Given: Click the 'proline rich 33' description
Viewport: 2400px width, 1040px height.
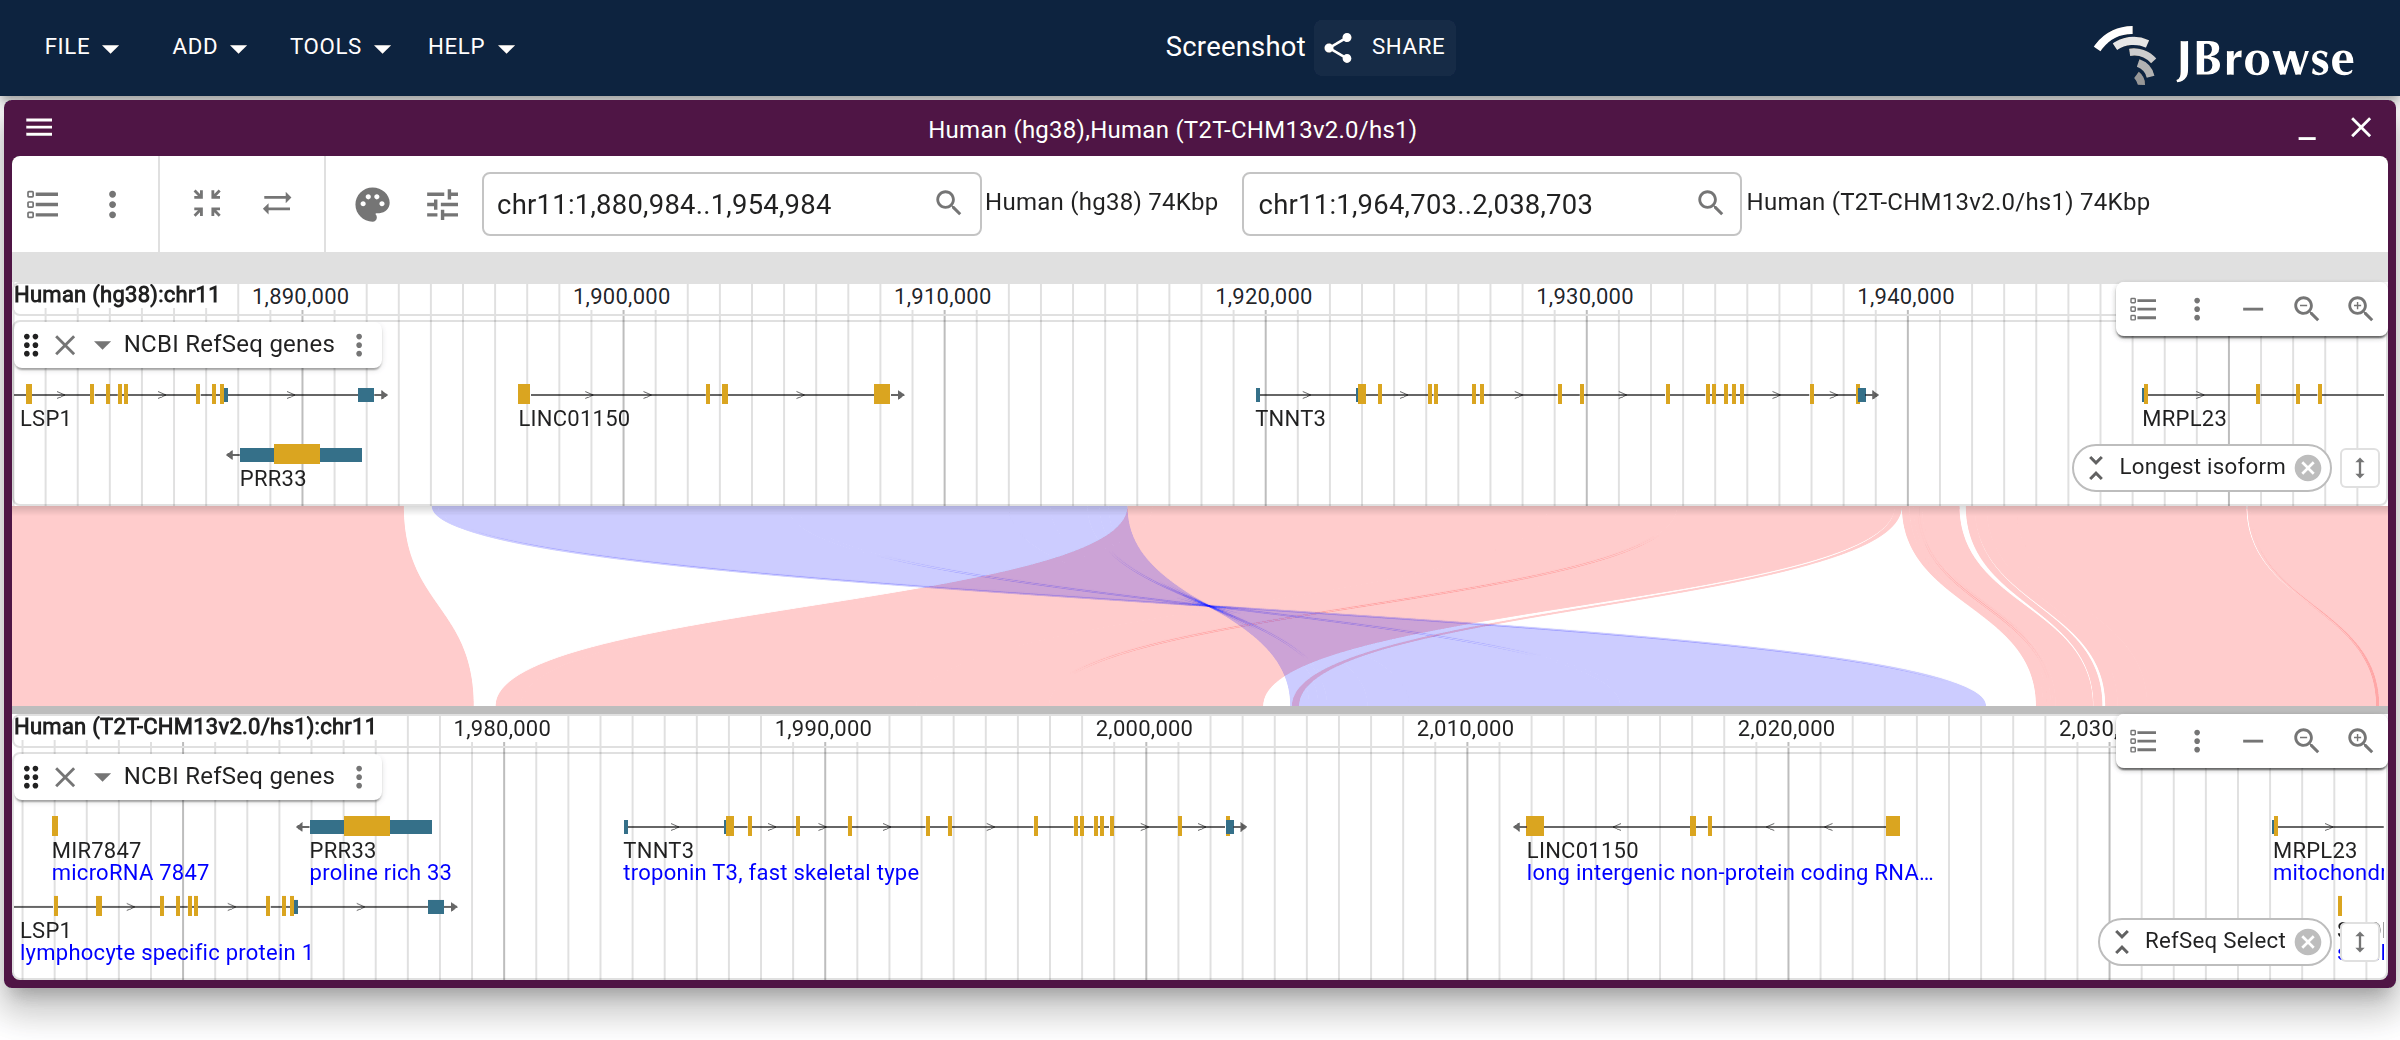Looking at the screenshot, I should tap(380, 873).
